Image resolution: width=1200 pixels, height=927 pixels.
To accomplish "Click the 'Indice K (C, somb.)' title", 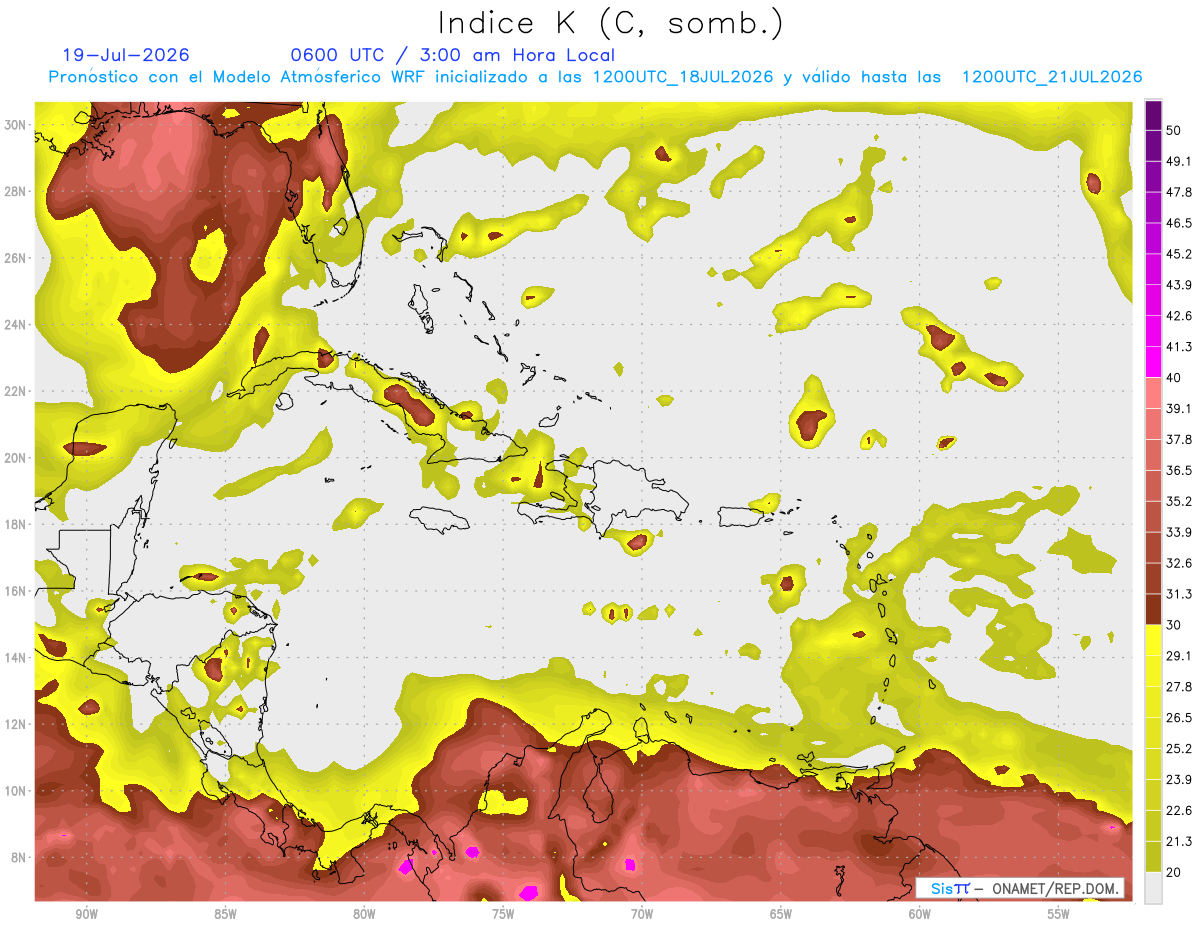I will (610, 23).
